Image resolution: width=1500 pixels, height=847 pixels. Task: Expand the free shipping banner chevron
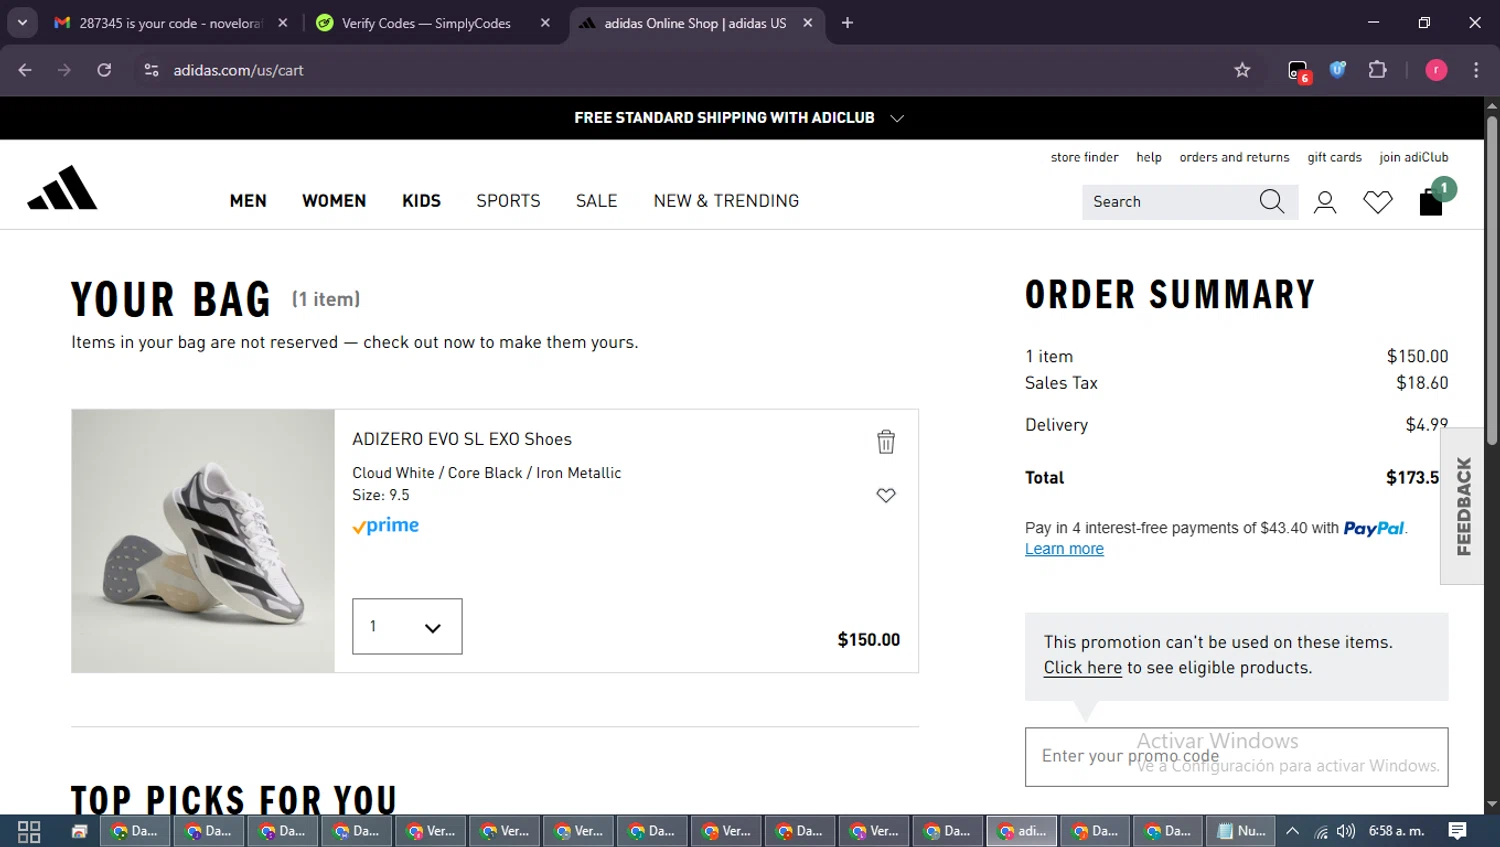[897, 118]
